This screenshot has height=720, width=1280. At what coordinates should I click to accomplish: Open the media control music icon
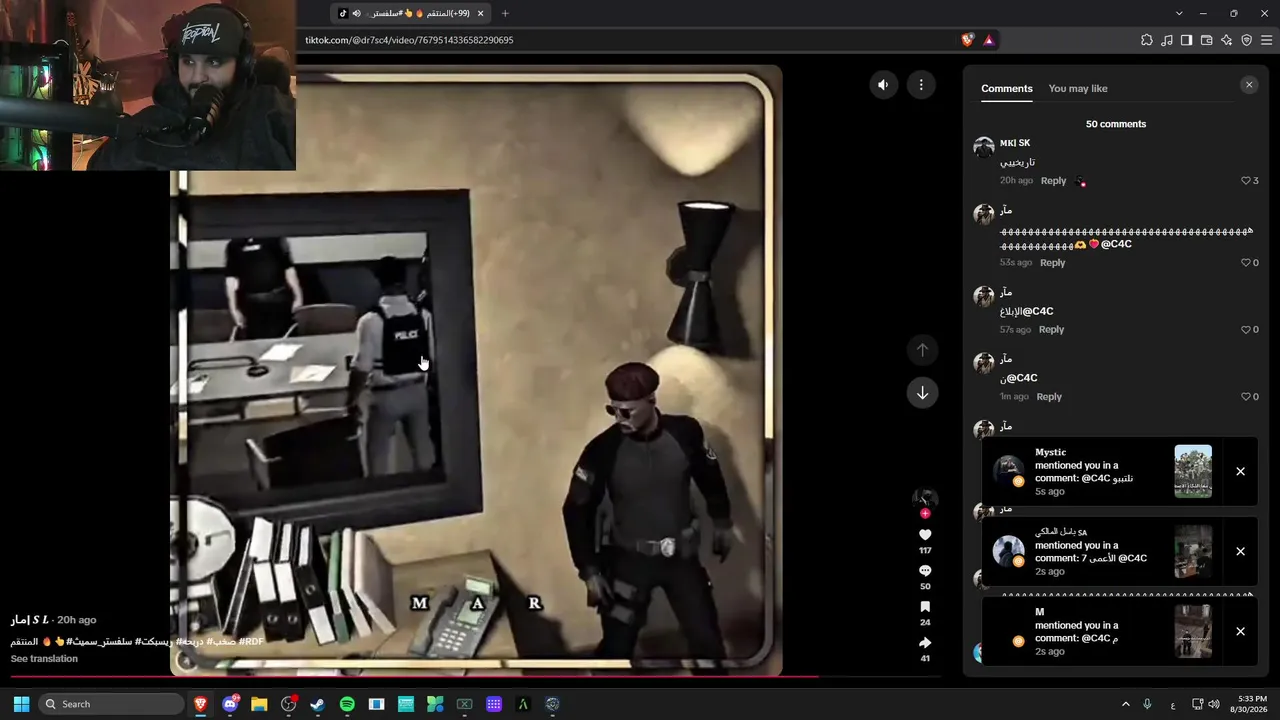[x=1167, y=40]
